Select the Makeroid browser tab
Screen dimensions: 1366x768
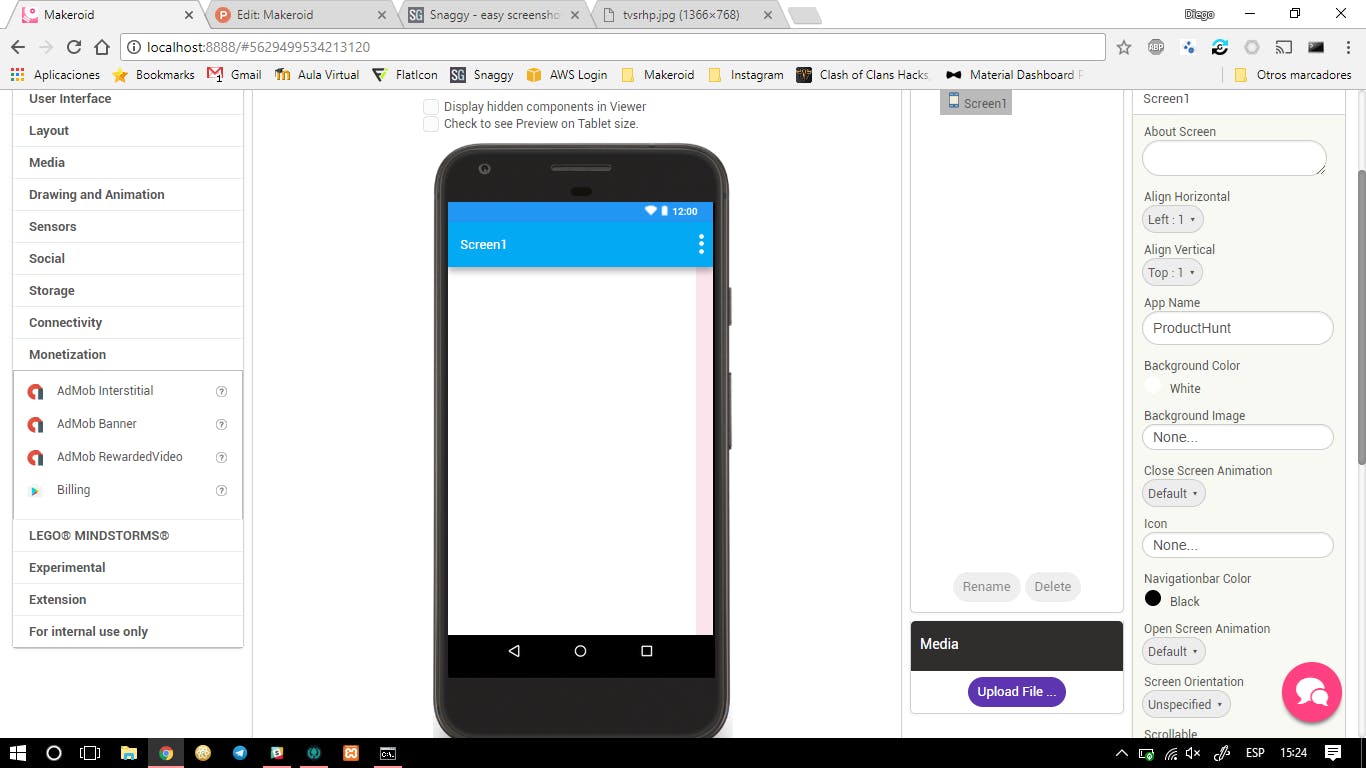[x=107, y=15]
